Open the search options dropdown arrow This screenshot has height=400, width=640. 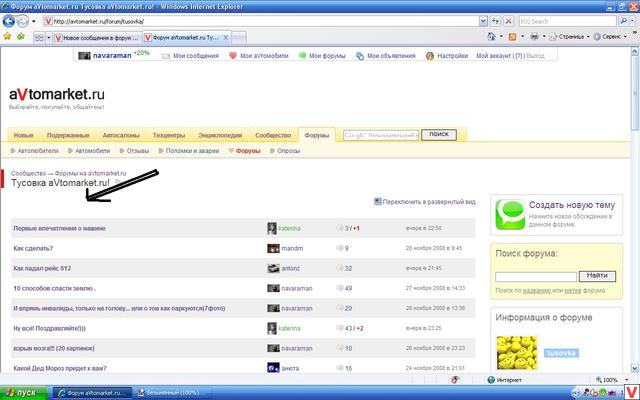click(633, 21)
